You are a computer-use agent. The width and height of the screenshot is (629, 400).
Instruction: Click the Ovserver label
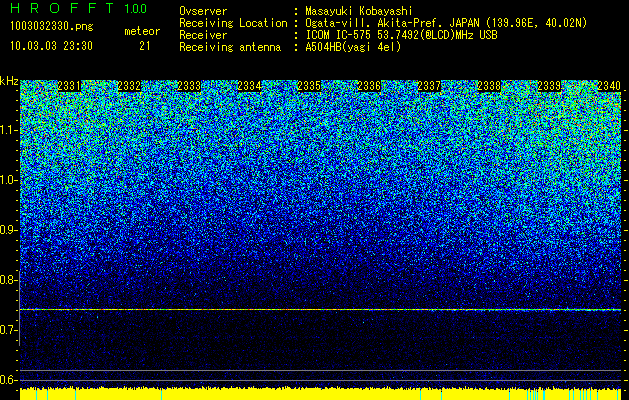pos(203,11)
